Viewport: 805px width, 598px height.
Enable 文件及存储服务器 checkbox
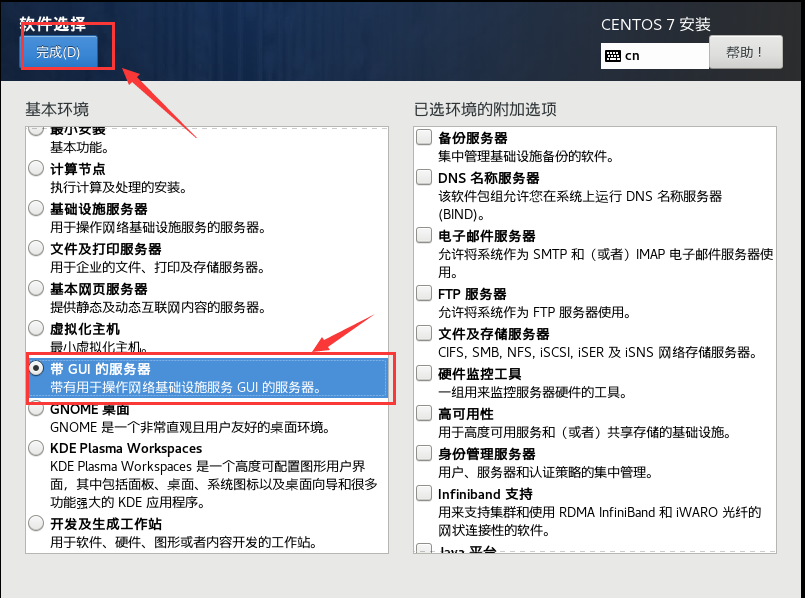424,333
